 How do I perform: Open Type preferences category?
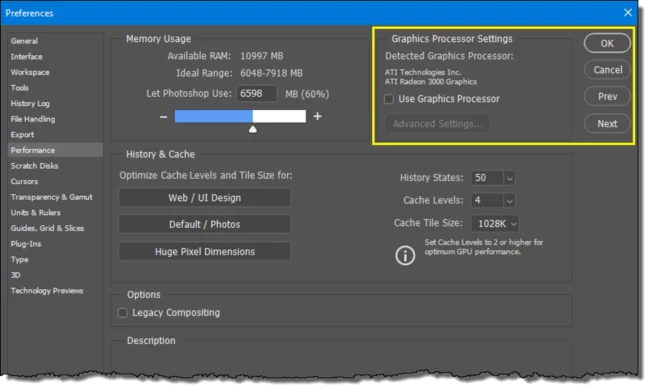[55, 260]
